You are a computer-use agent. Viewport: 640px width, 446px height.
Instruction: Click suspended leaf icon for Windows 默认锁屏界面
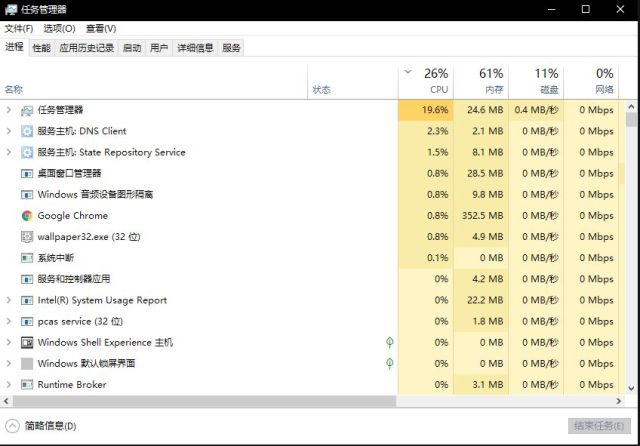[x=390, y=363]
